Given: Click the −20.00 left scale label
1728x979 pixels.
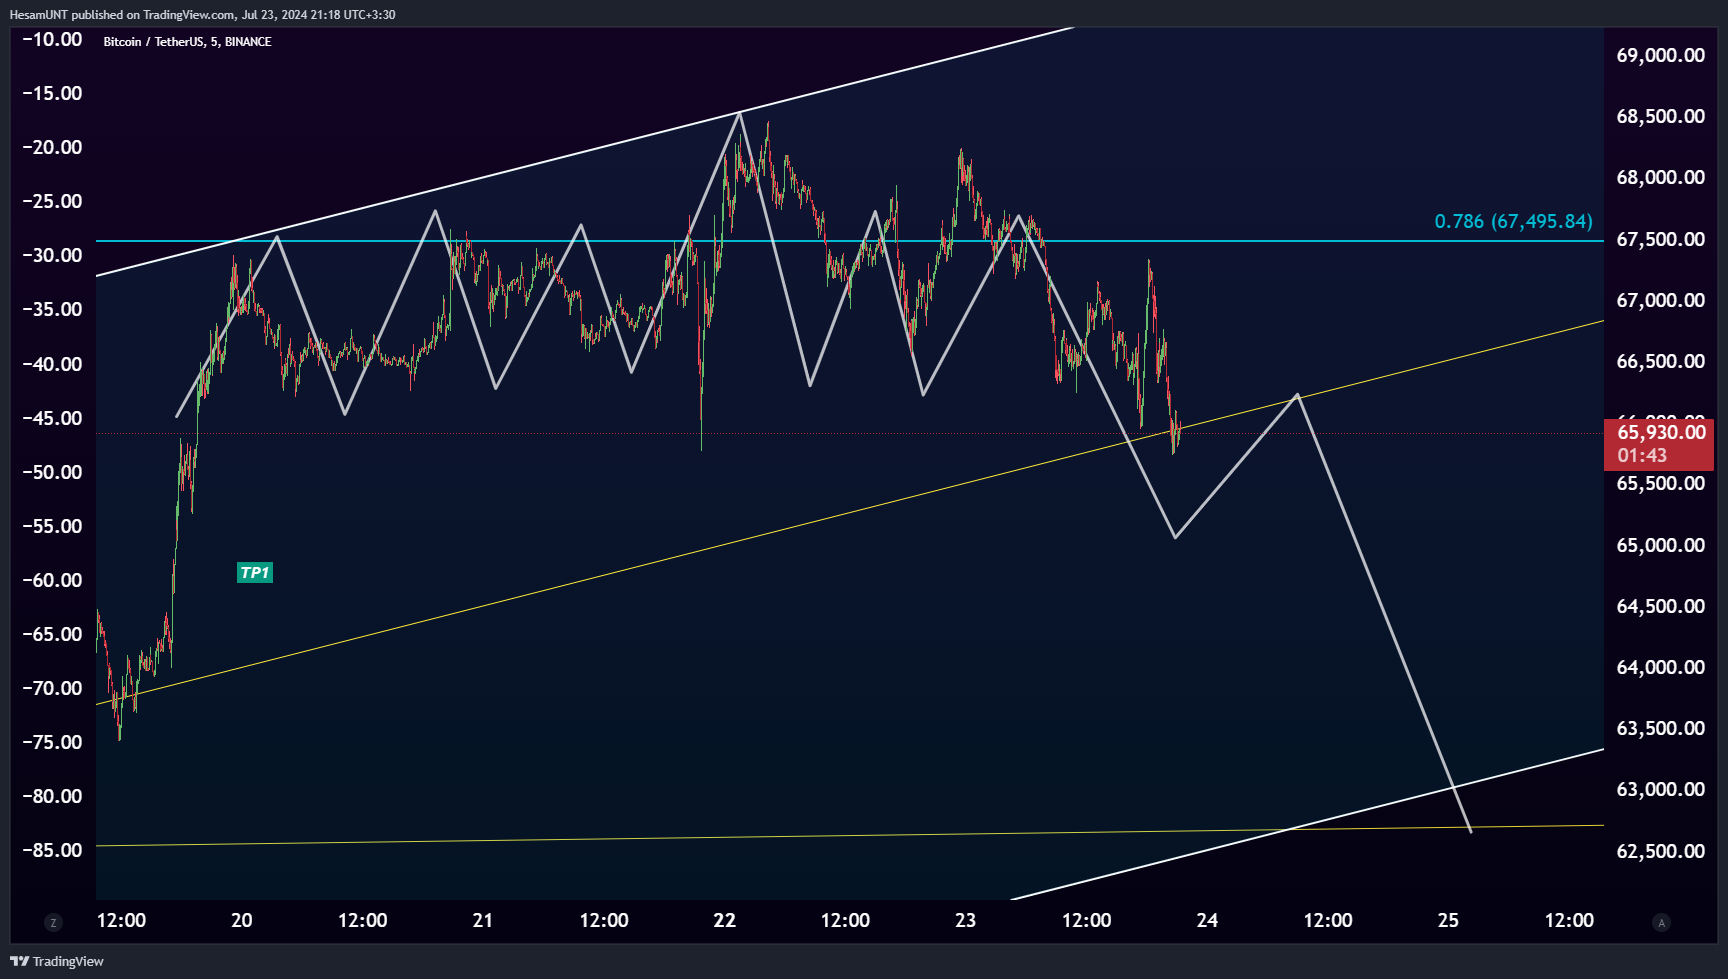Looking at the screenshot, I should click(52, 147).
